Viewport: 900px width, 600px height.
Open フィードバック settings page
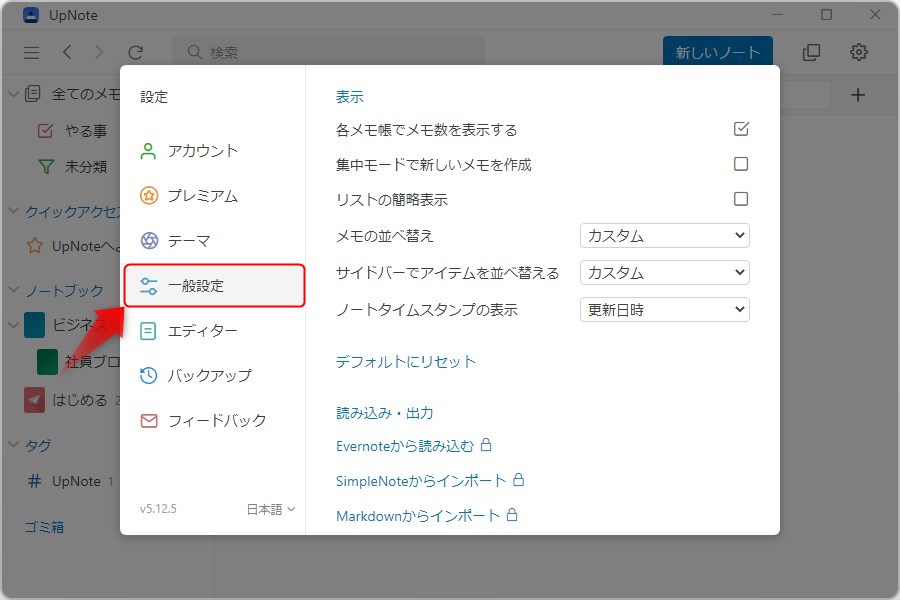pyautogui.click(x=214, y=421)
